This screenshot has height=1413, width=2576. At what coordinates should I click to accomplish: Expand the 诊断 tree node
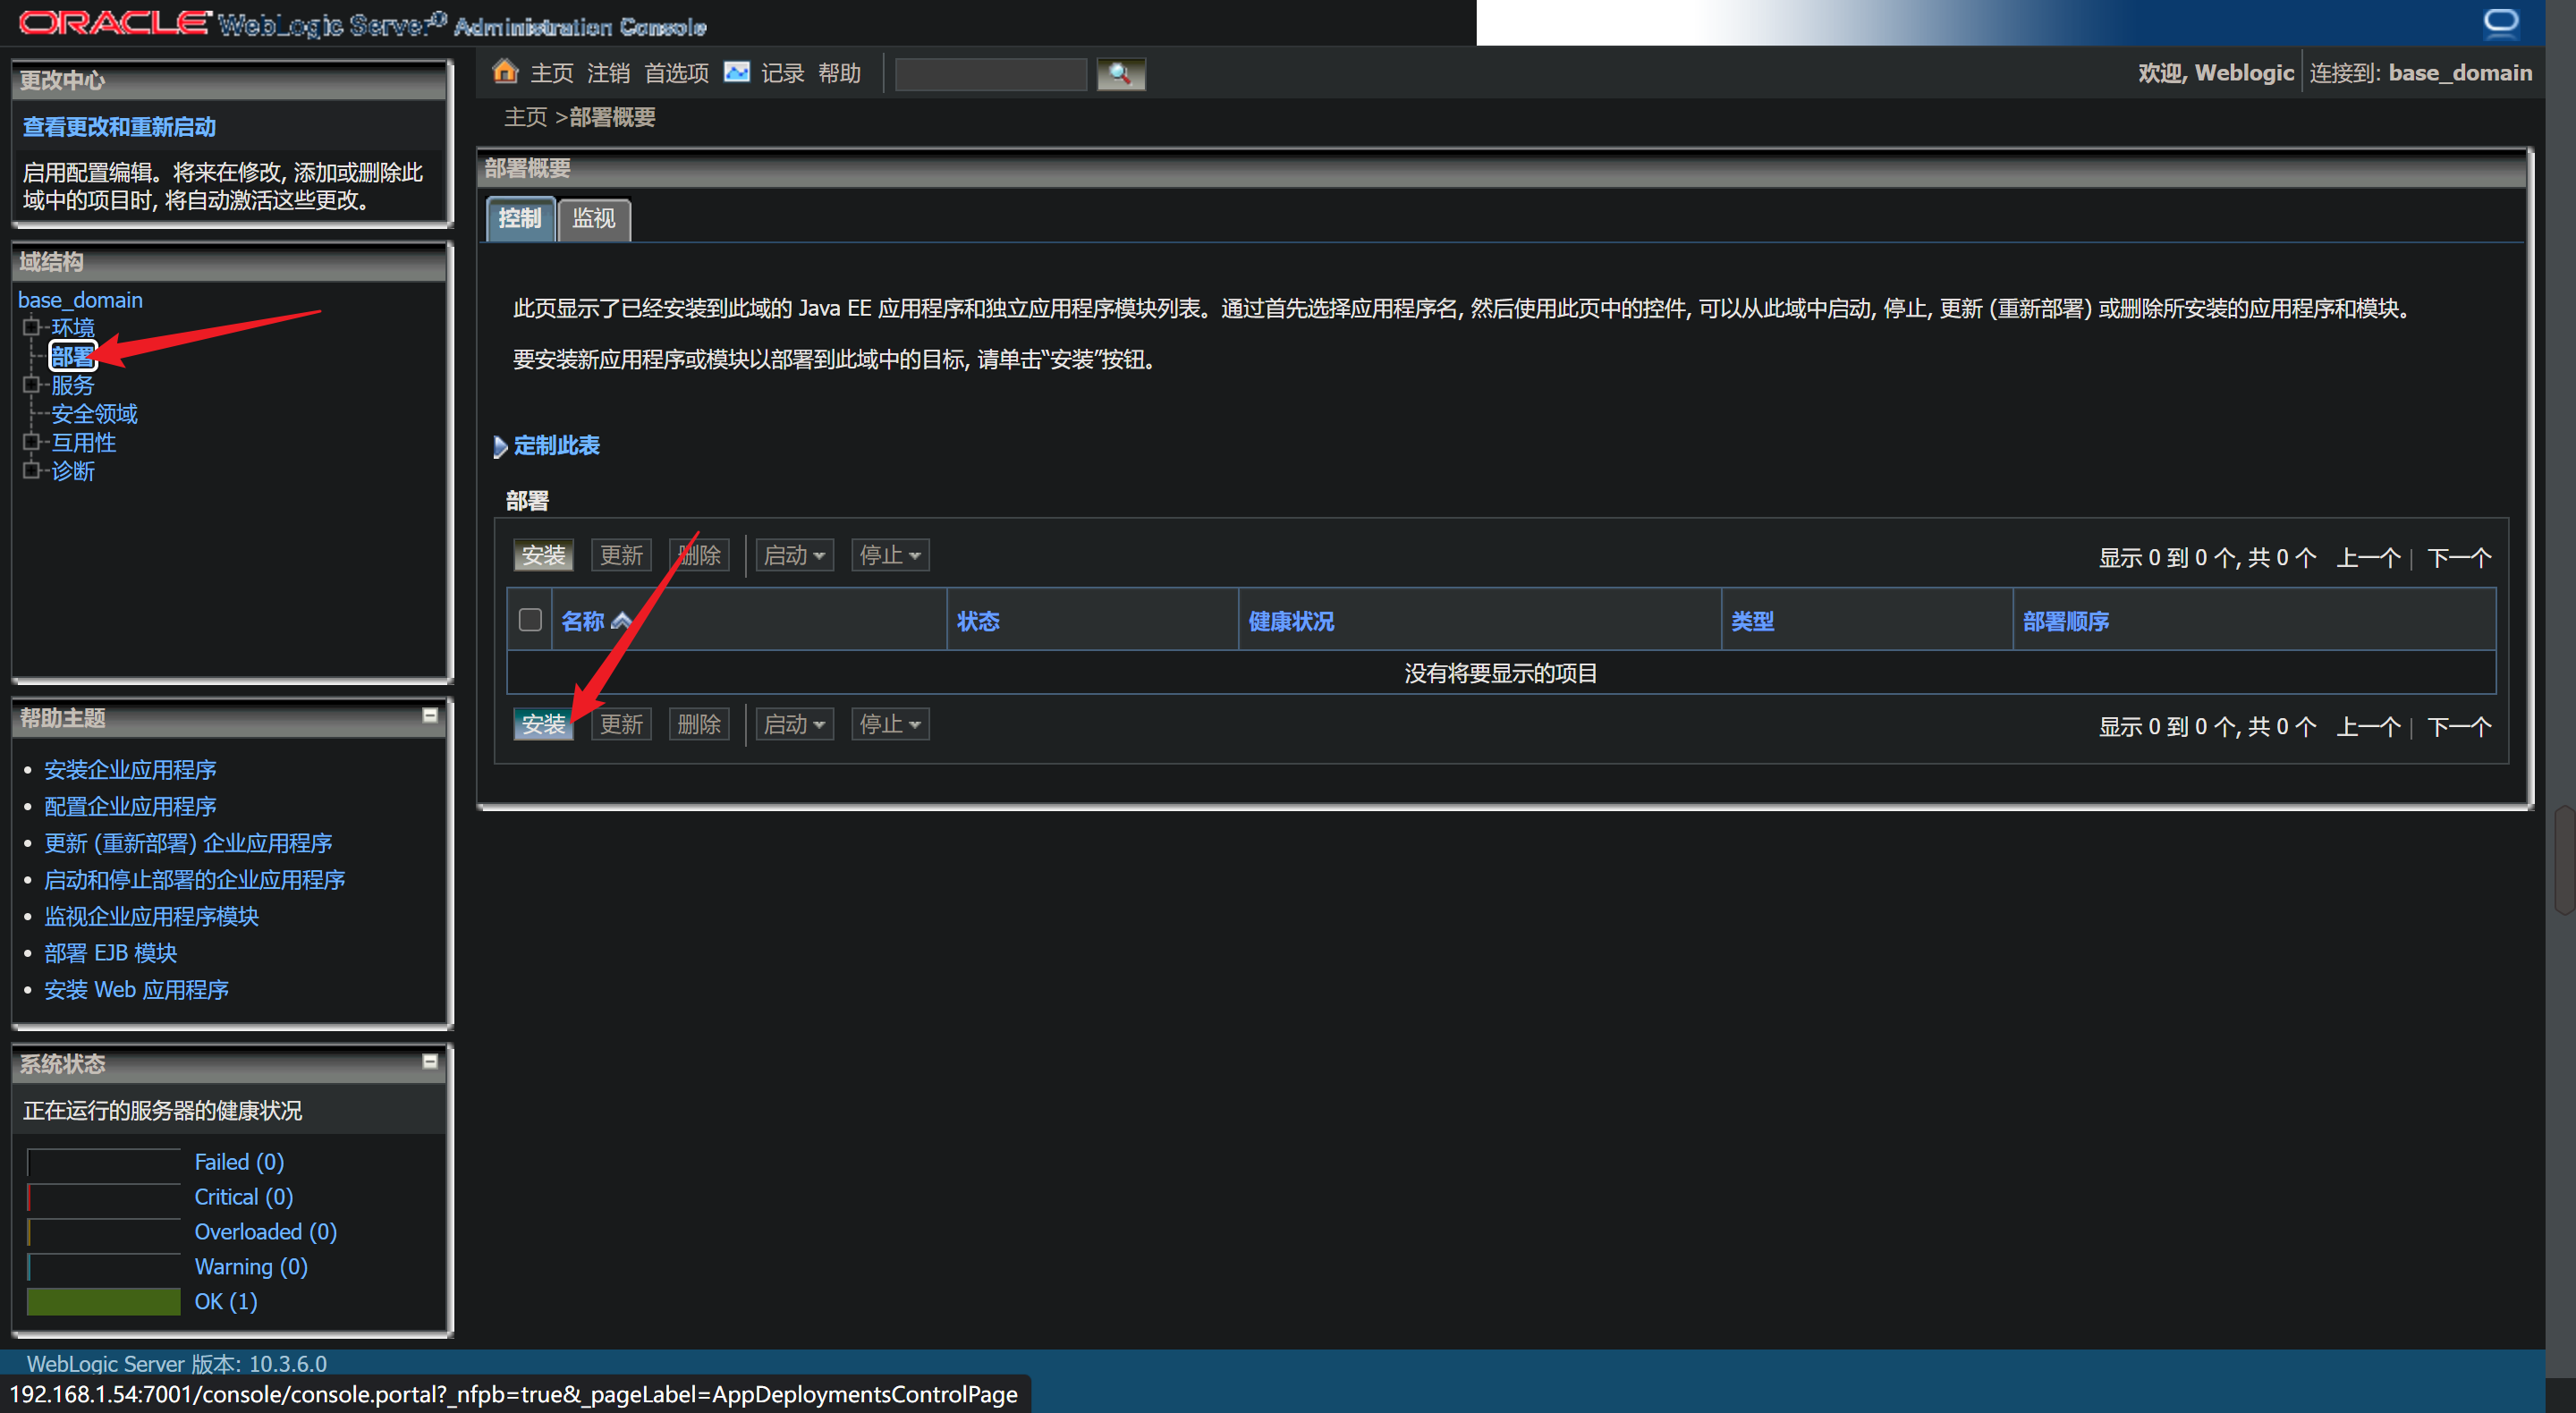pos(31,470)
